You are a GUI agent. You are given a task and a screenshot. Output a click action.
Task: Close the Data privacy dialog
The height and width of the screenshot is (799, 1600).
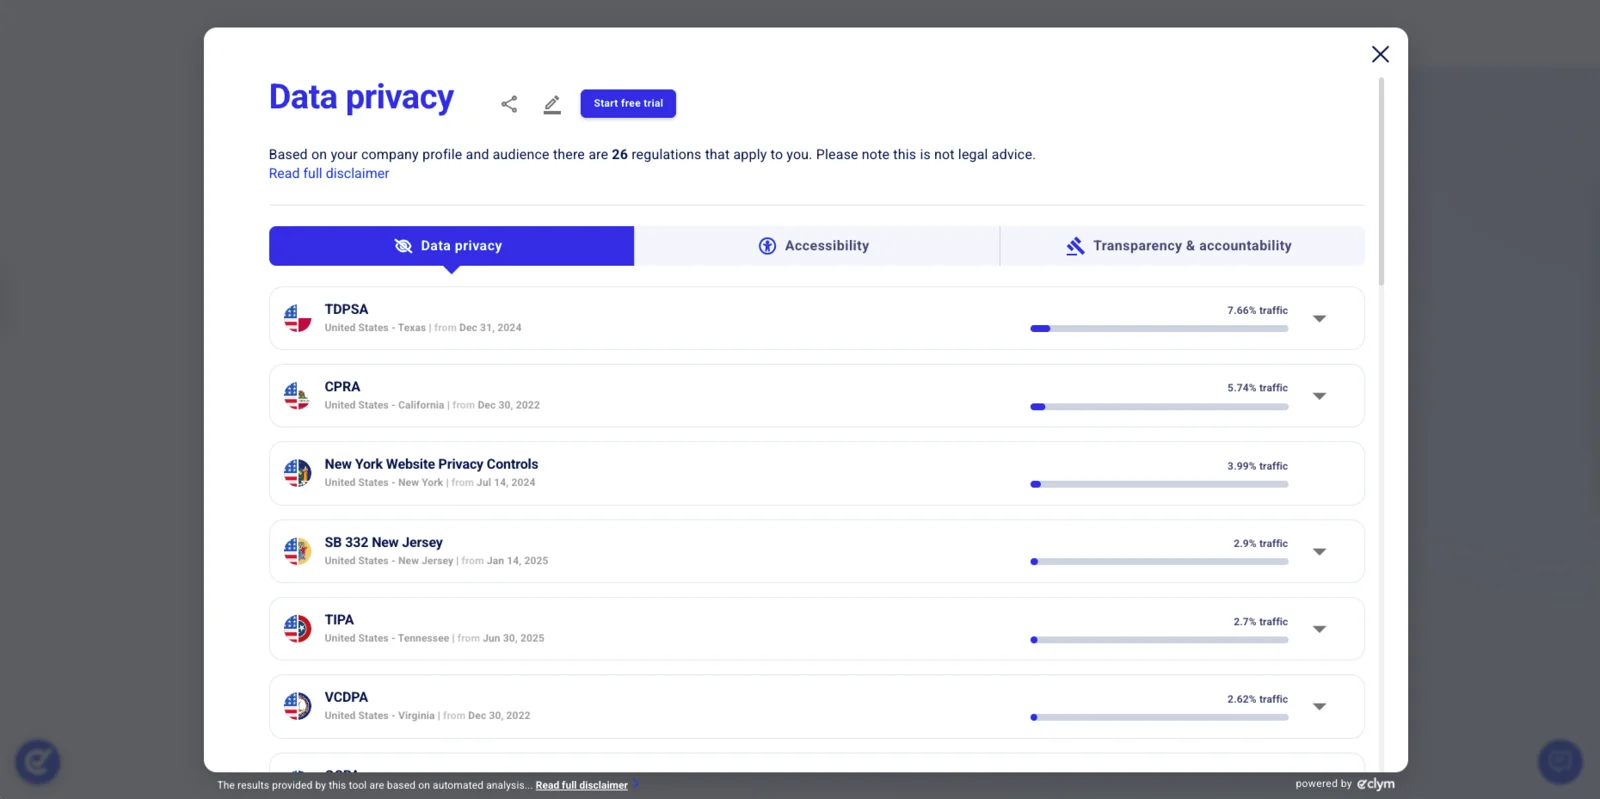pos(1380,54)
